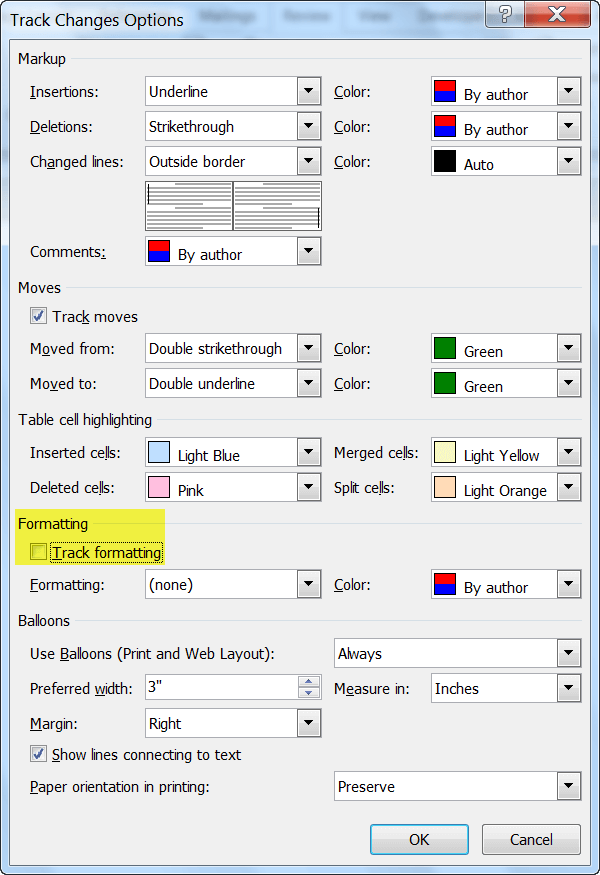This screenshot has width=600, height=875.
Task: Click the Comments By author color icon
Action: [159, 252]
